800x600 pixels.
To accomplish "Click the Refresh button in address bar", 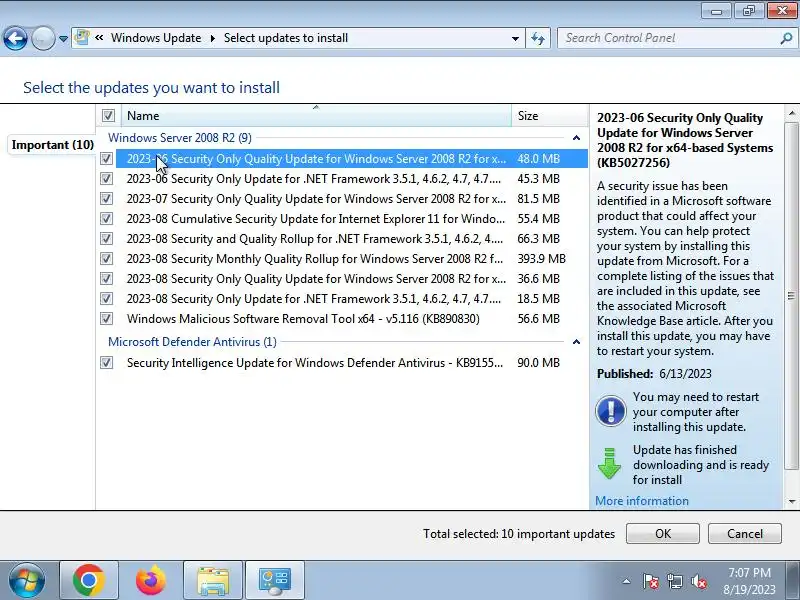I will tap(538, 38).
